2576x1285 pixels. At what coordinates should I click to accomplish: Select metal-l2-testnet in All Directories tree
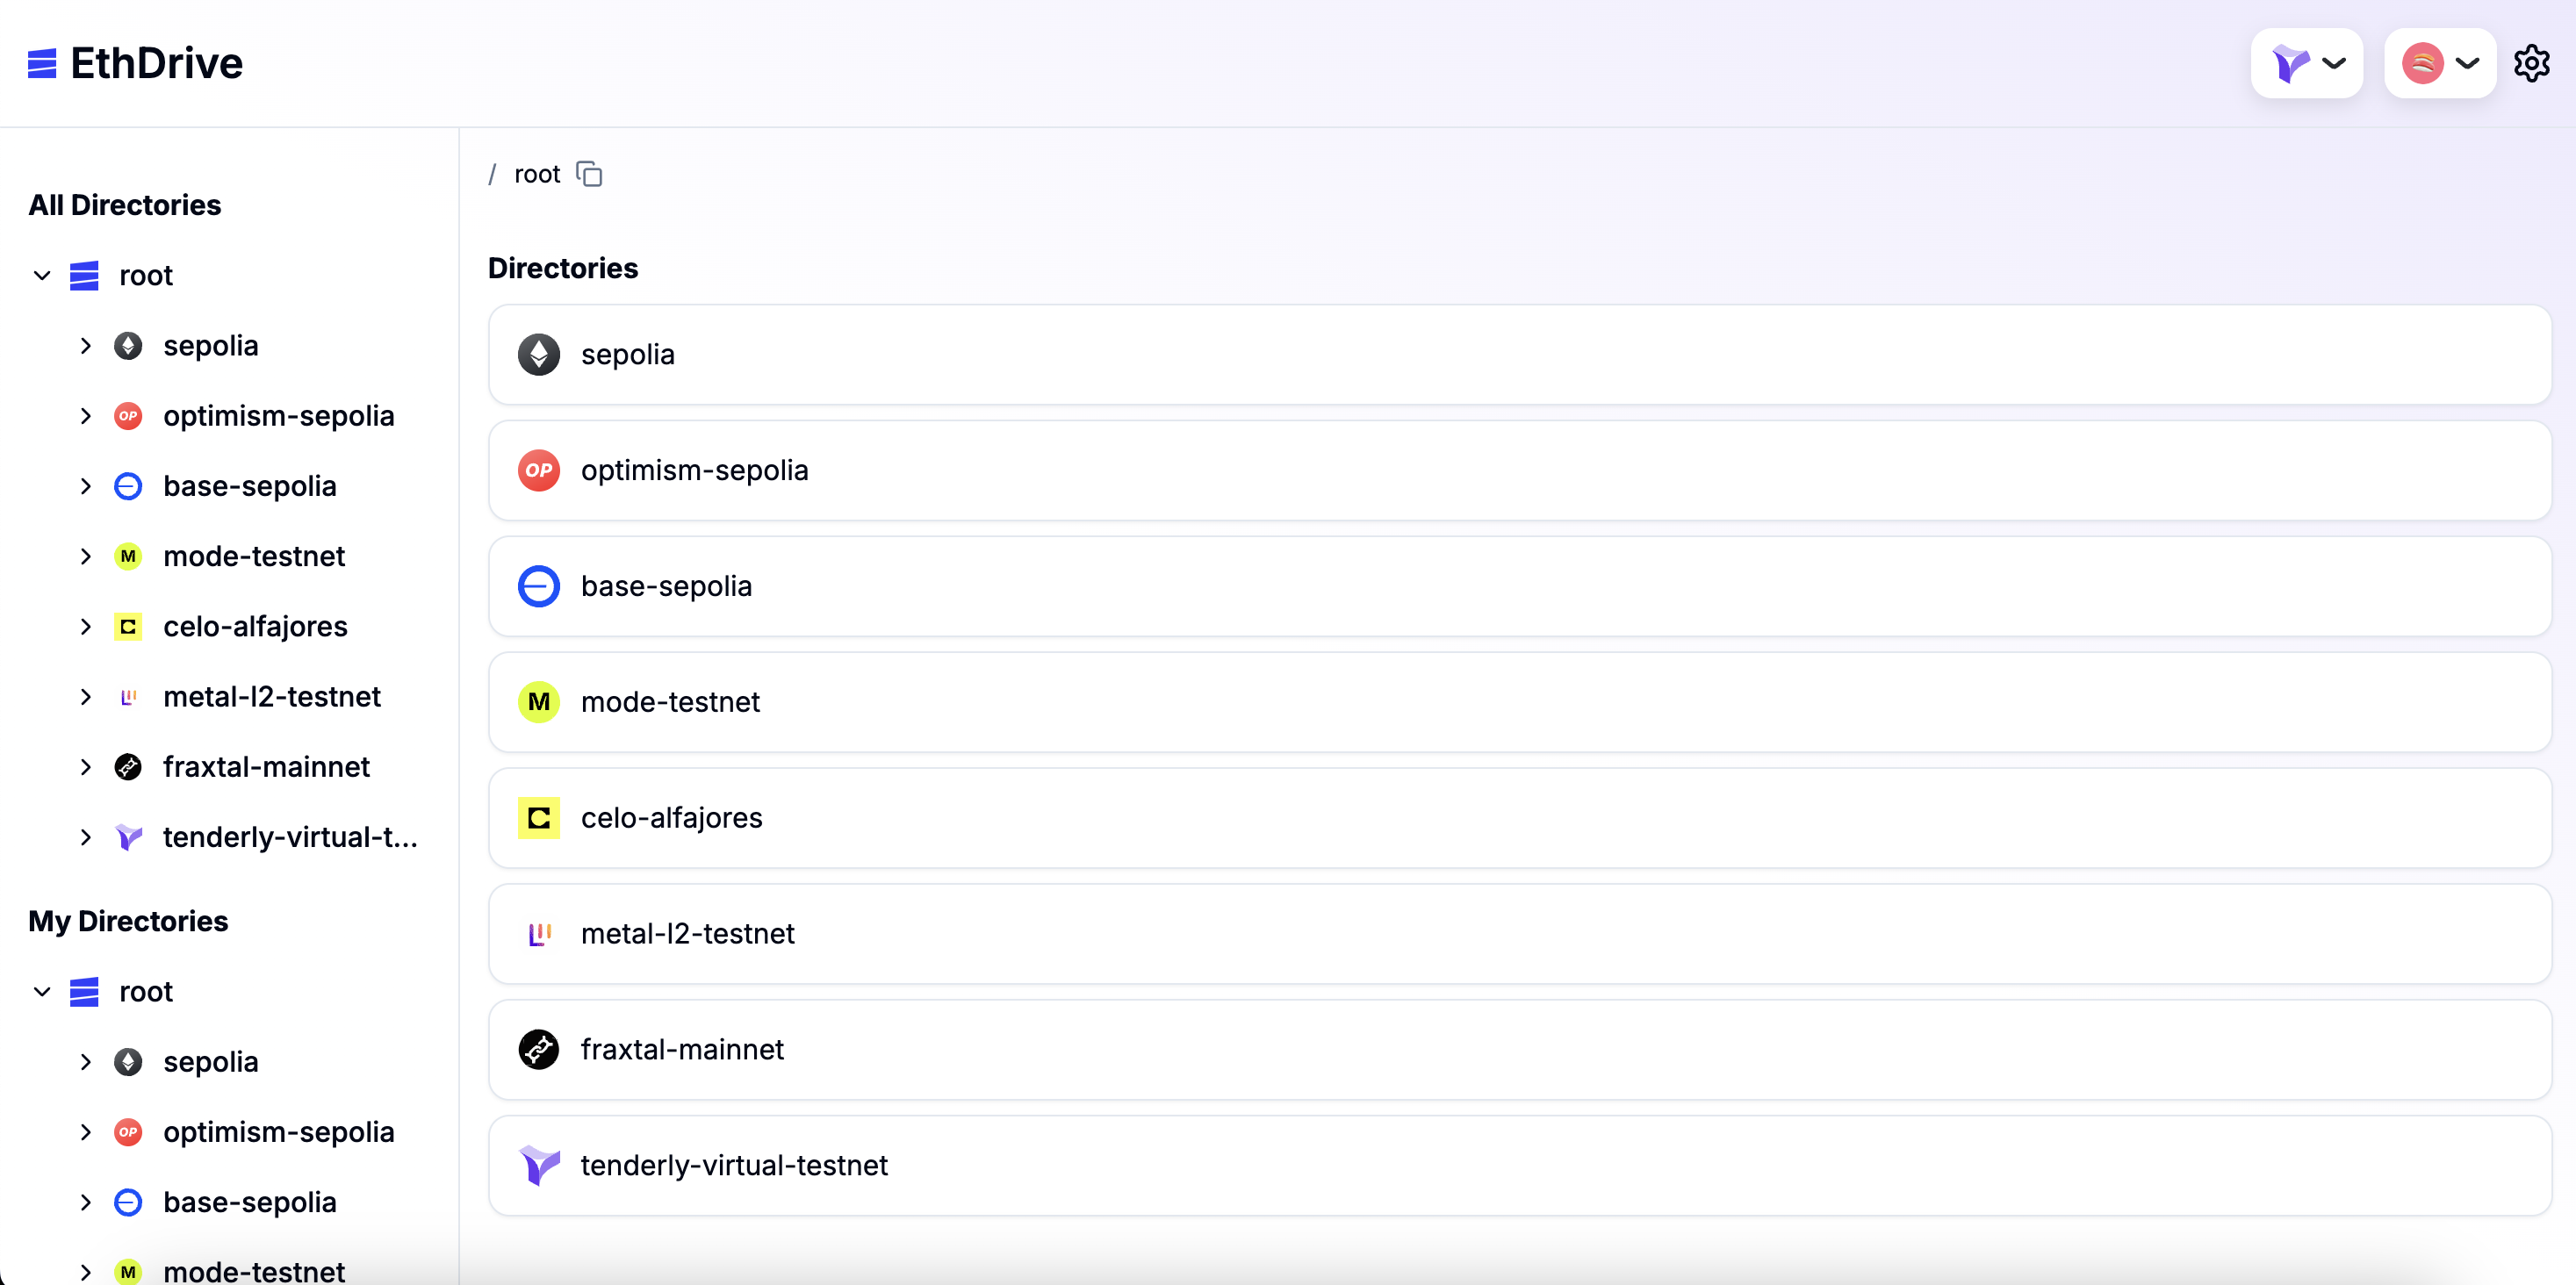271,697
